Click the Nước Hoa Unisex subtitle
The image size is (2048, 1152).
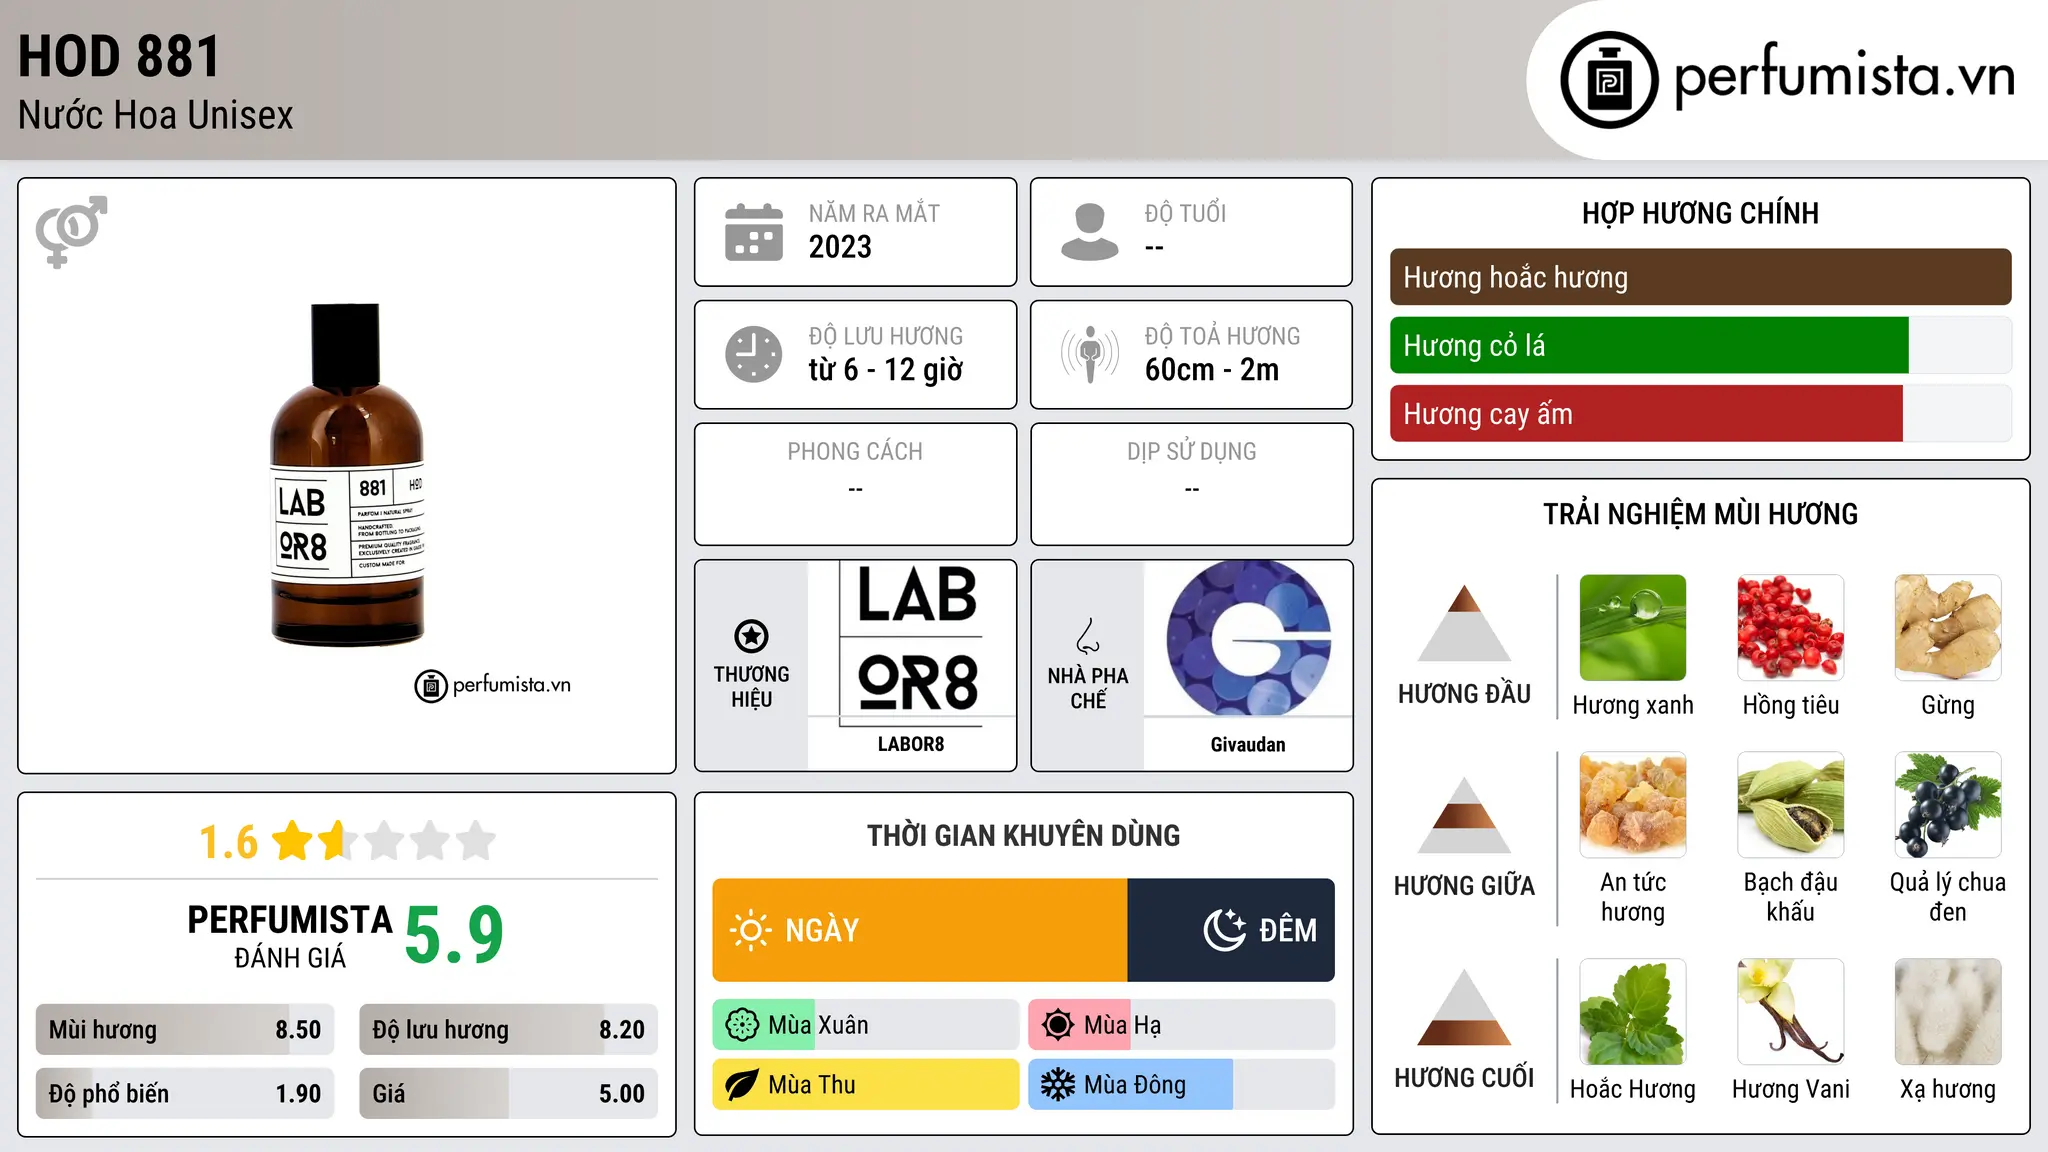(x=156, y=115)
